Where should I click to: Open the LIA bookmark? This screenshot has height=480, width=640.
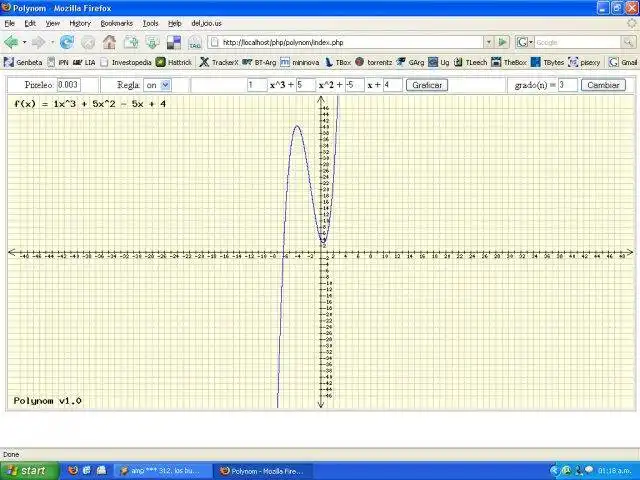point(84,62)
